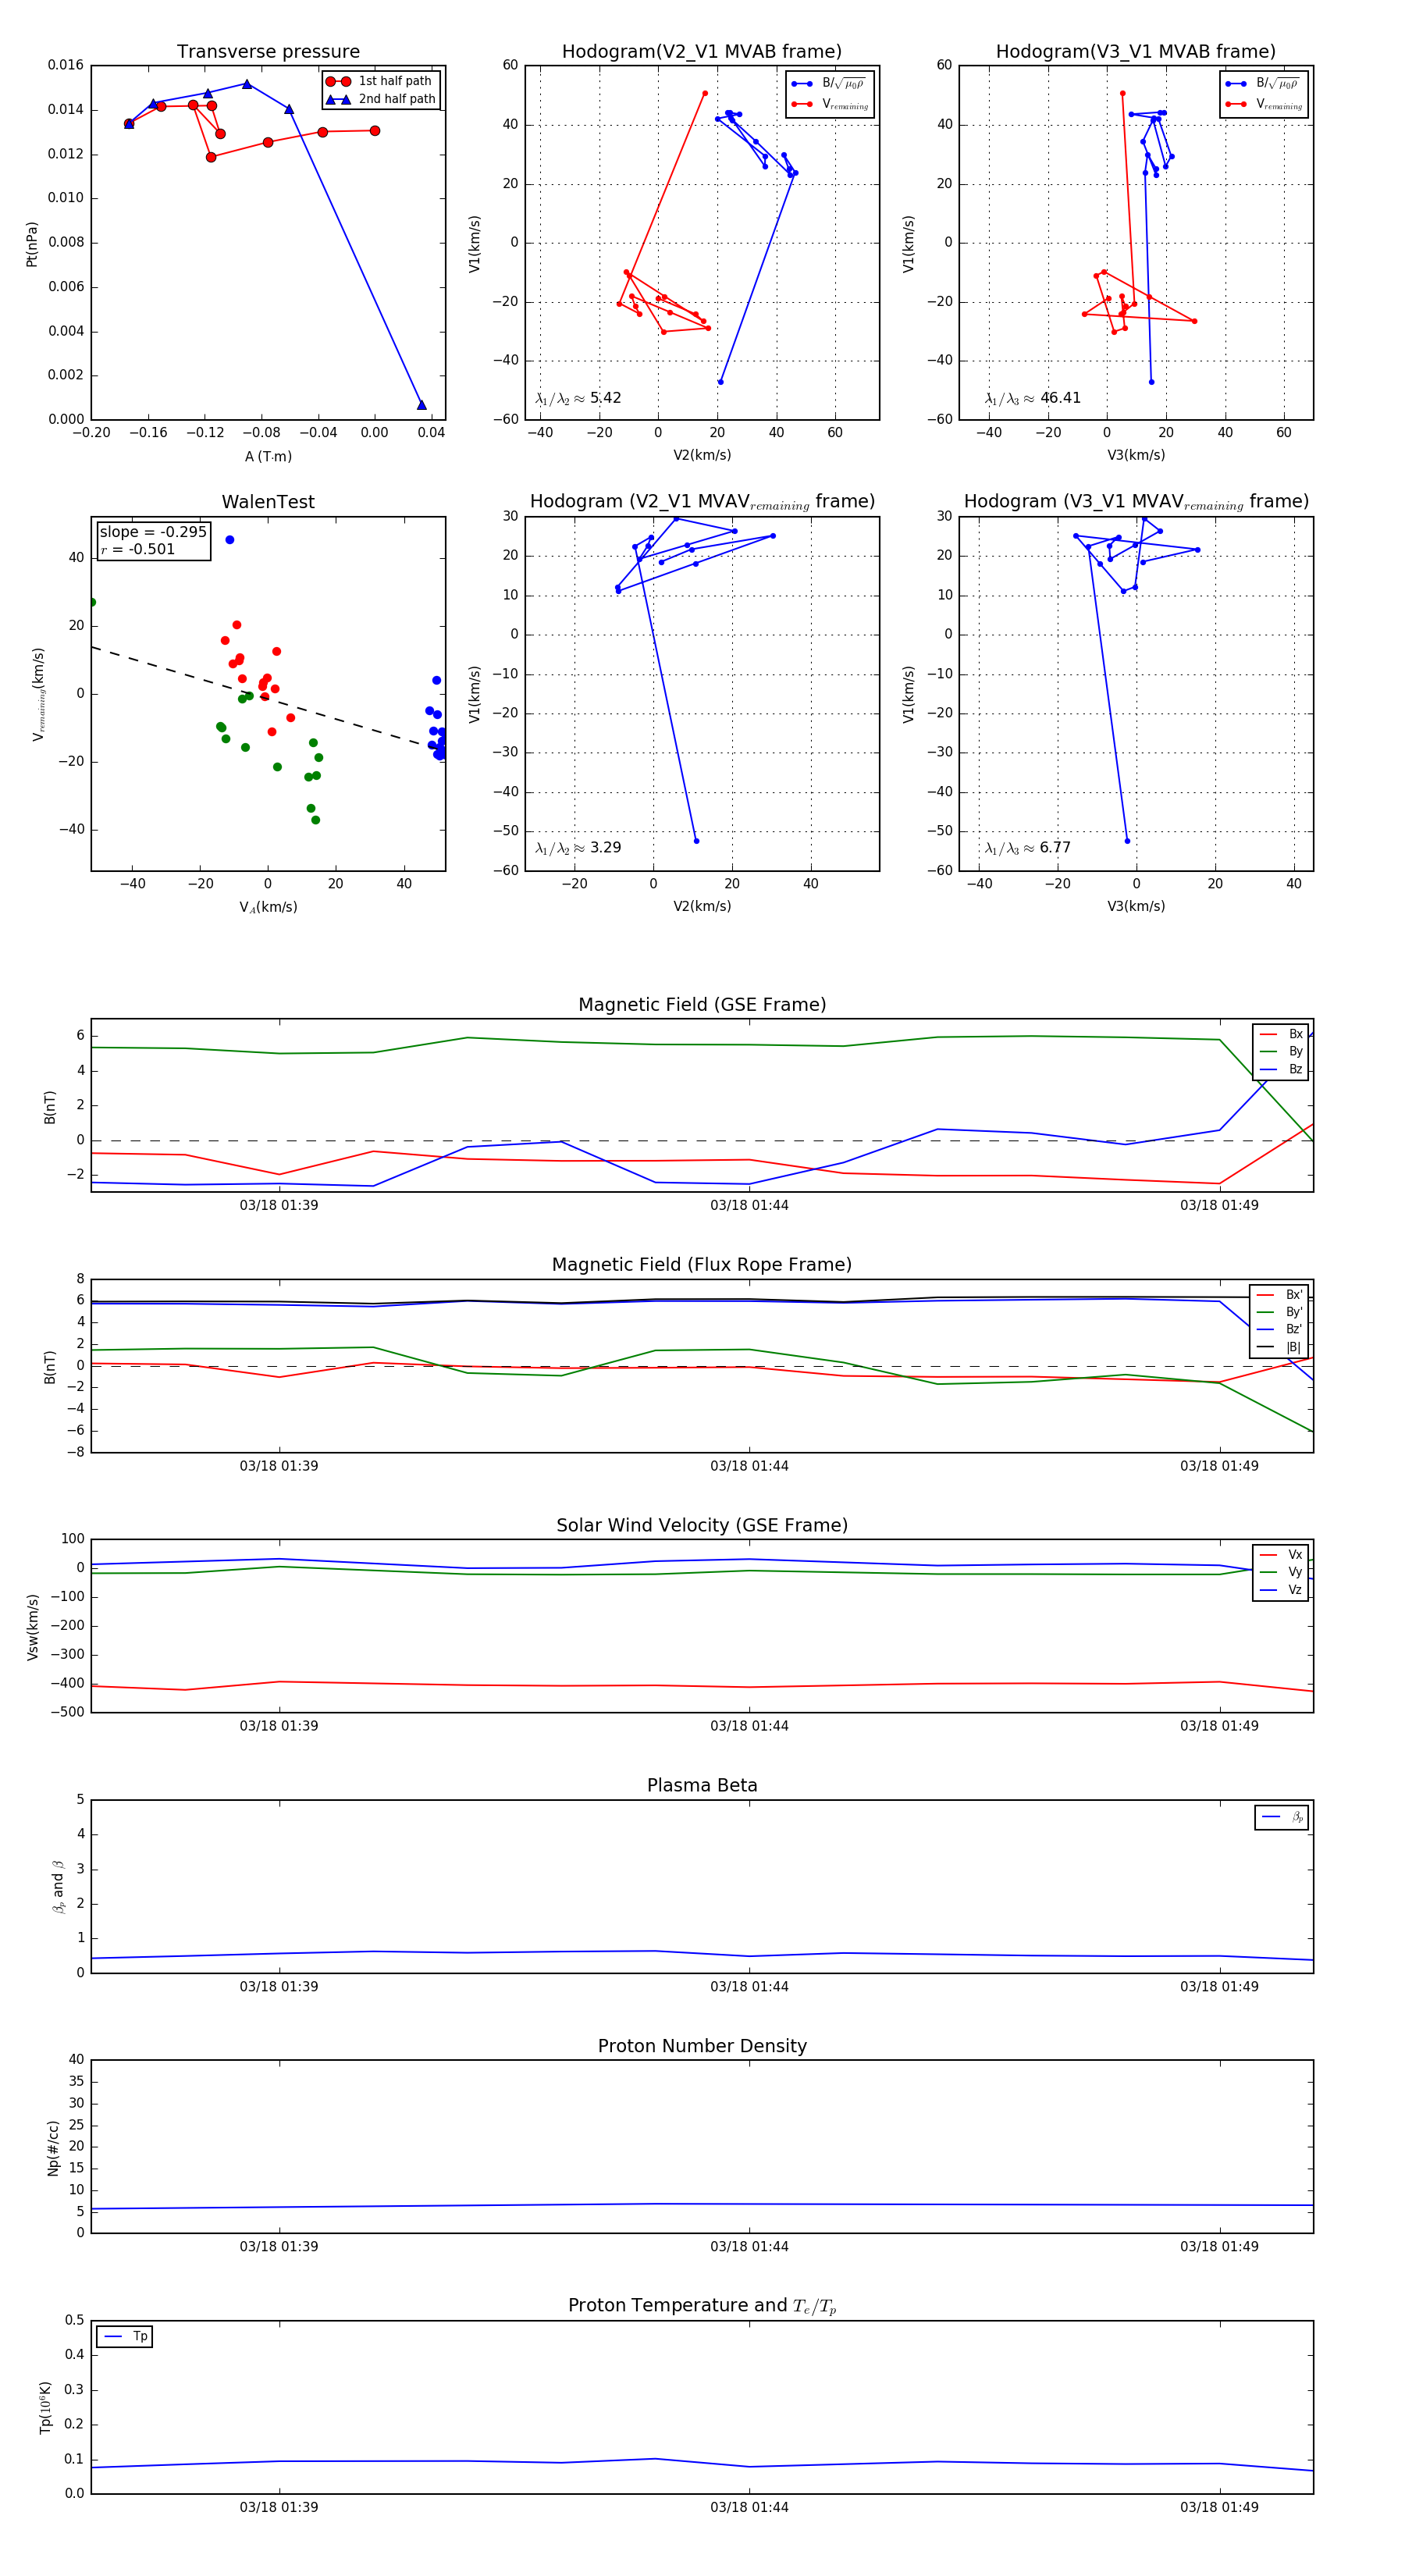Click the λ1/λ2 ≈ 5.42 label

[x=578, y=398]
